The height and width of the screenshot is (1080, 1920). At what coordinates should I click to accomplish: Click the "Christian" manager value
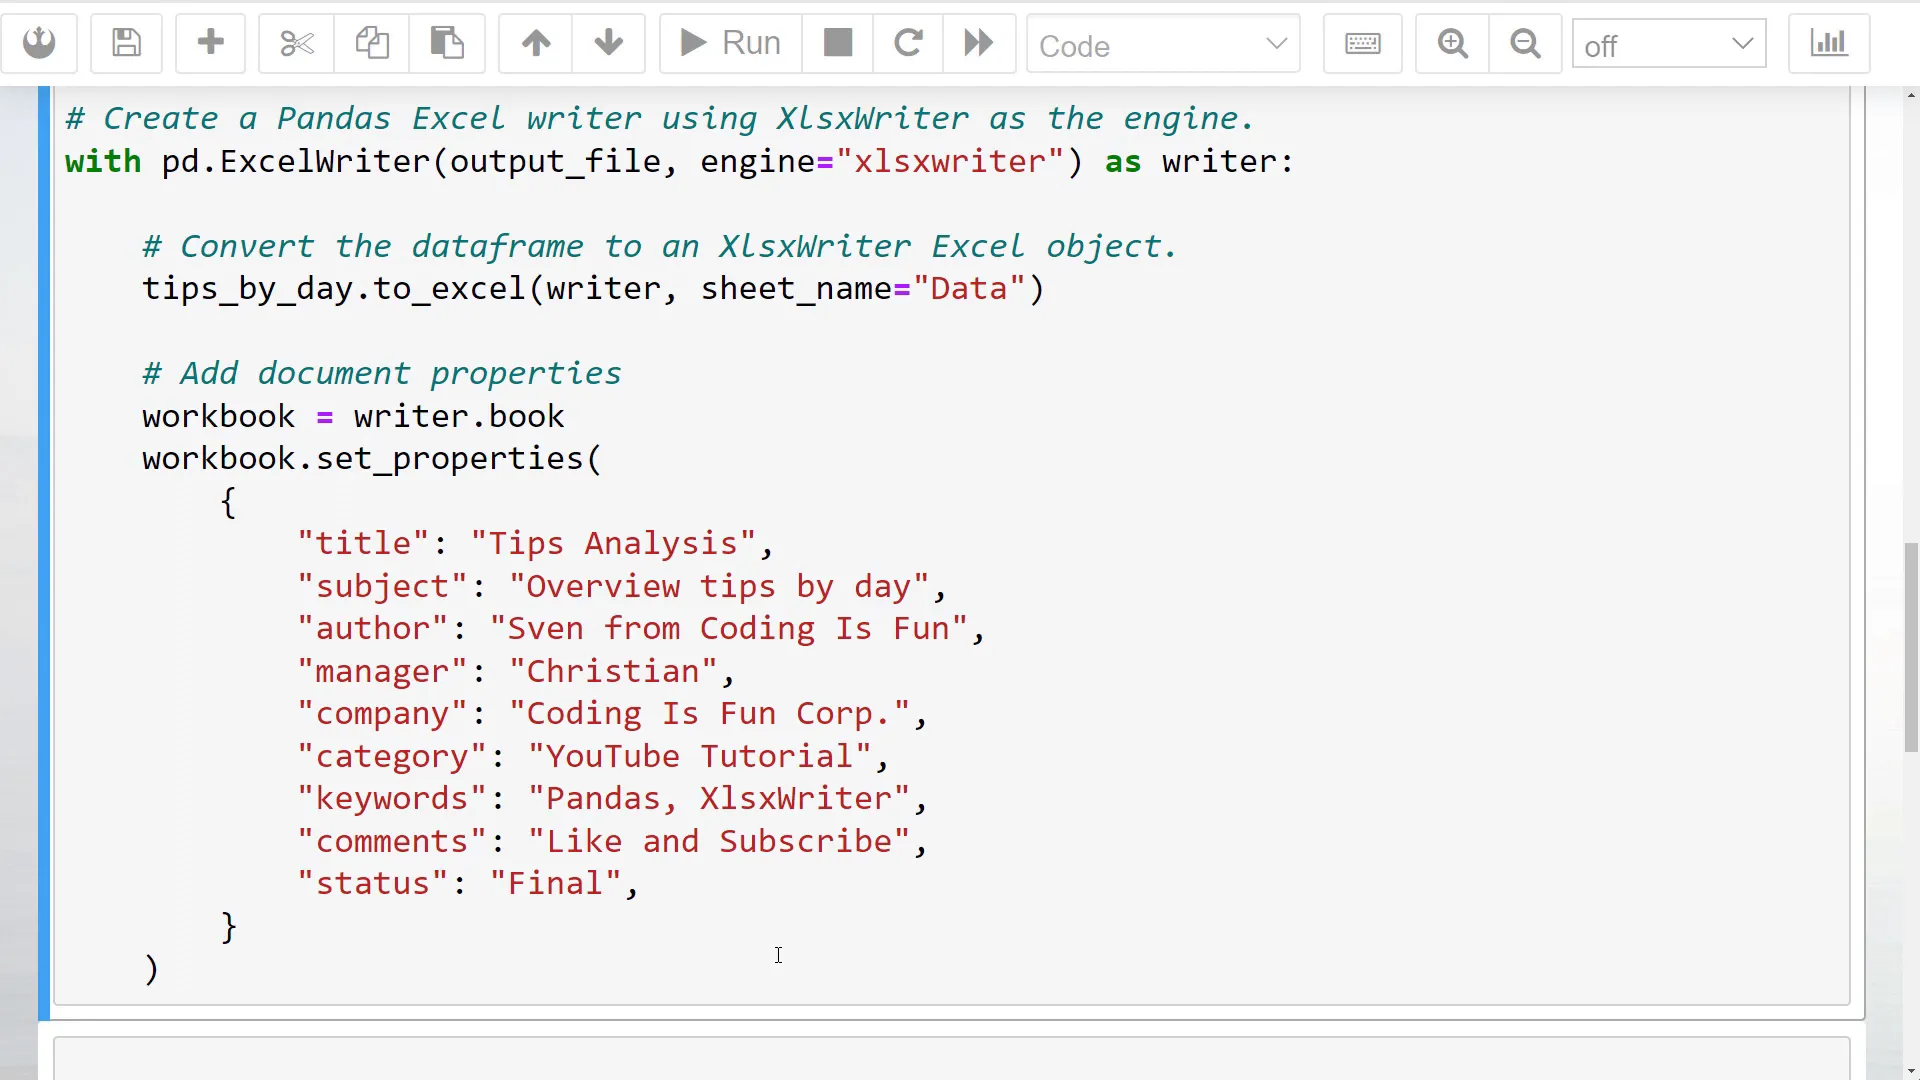click(613, 672)
